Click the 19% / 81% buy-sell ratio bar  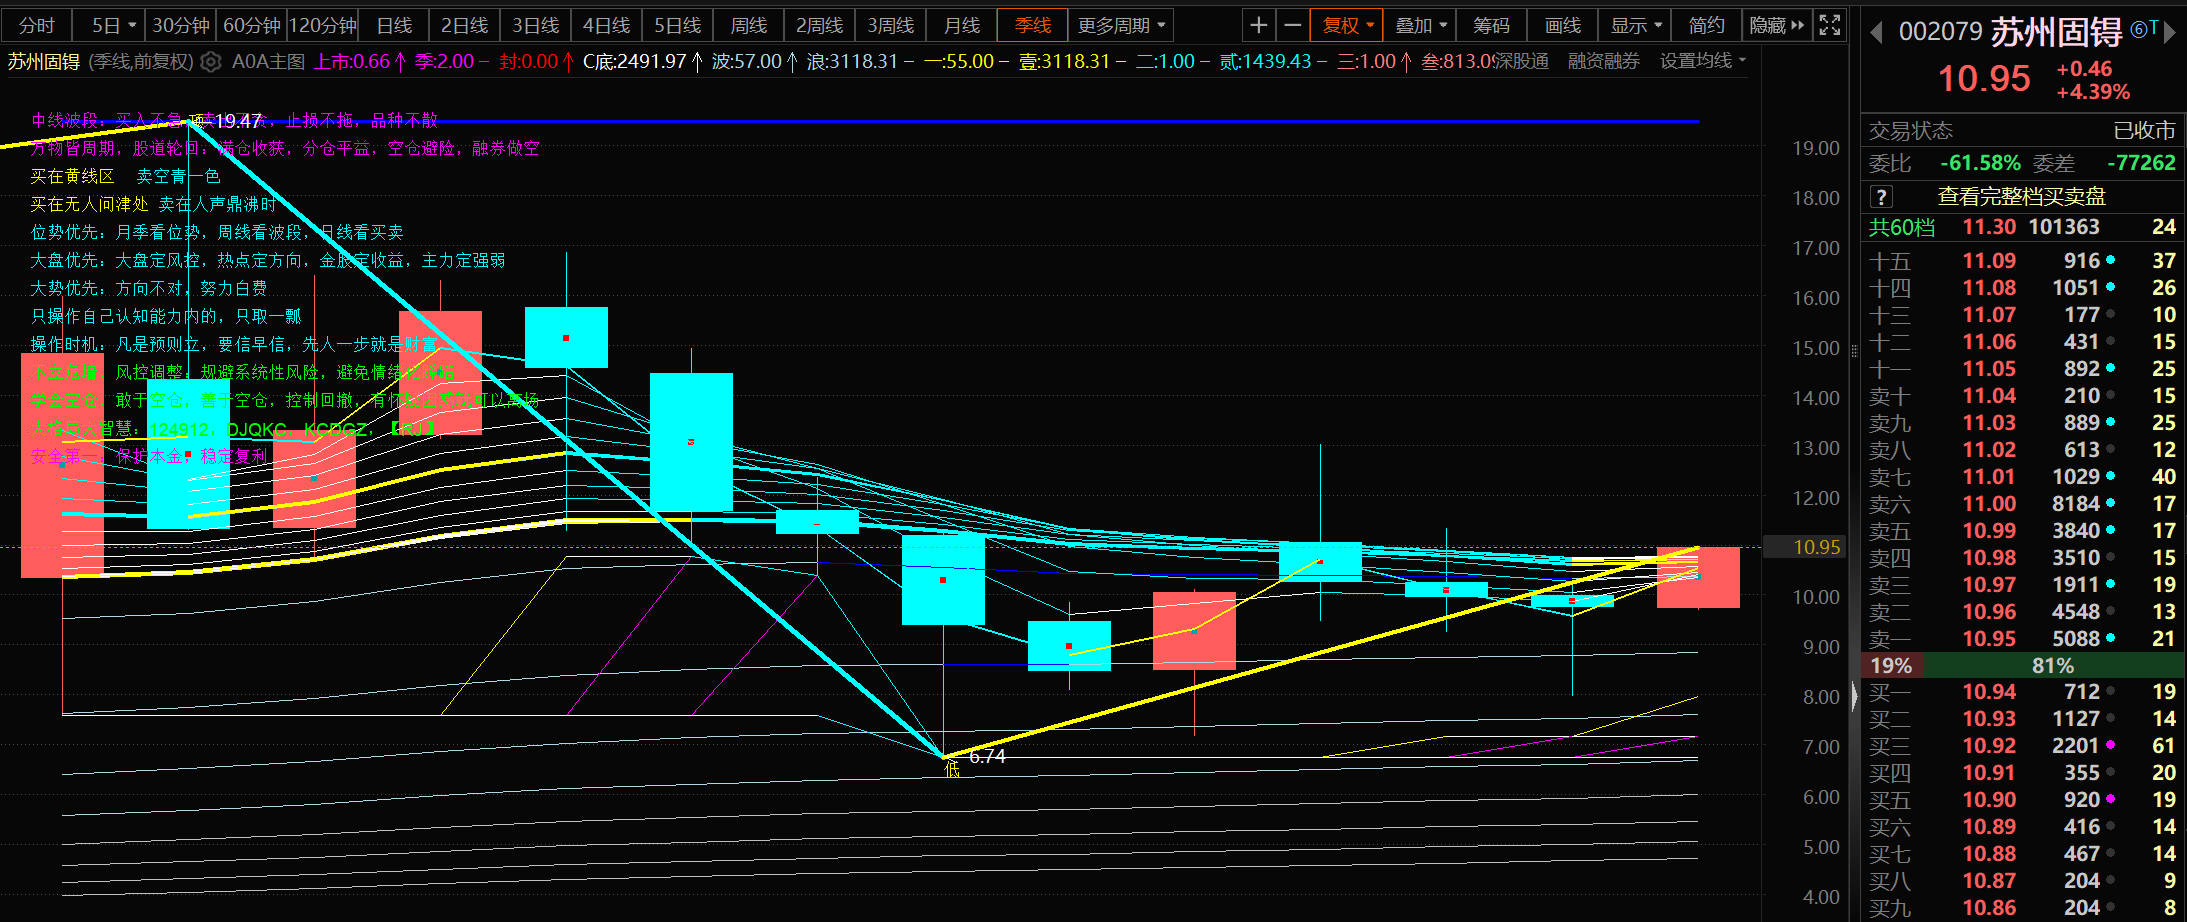pyautogui.click(x=2023, y=666)
